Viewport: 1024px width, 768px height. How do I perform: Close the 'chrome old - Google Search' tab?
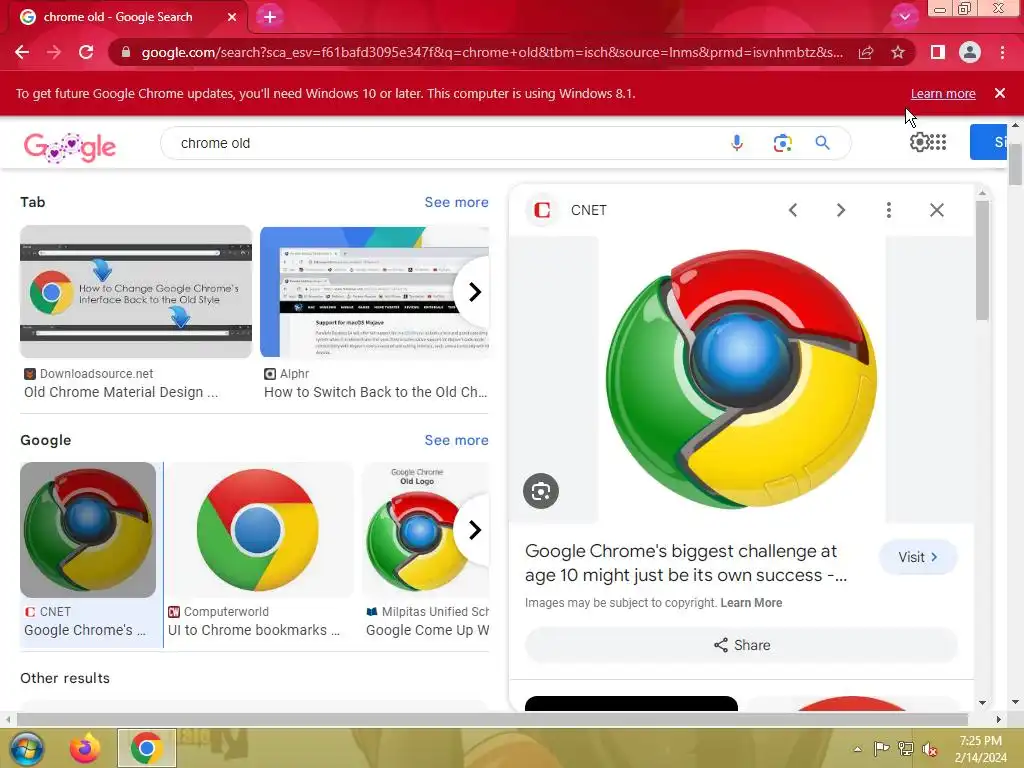pos(232,17)
